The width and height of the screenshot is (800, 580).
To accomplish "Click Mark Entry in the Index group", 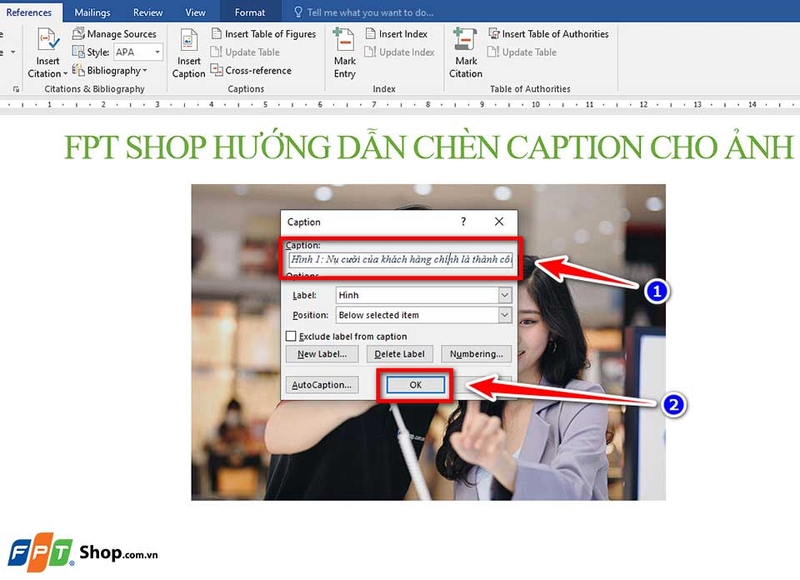I will [x=345, y=50].
